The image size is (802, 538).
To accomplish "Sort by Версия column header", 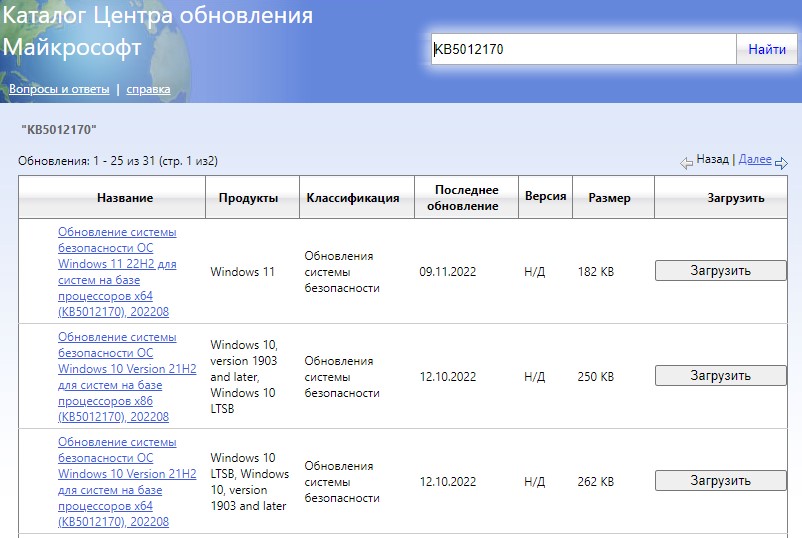I will [546, 196].
